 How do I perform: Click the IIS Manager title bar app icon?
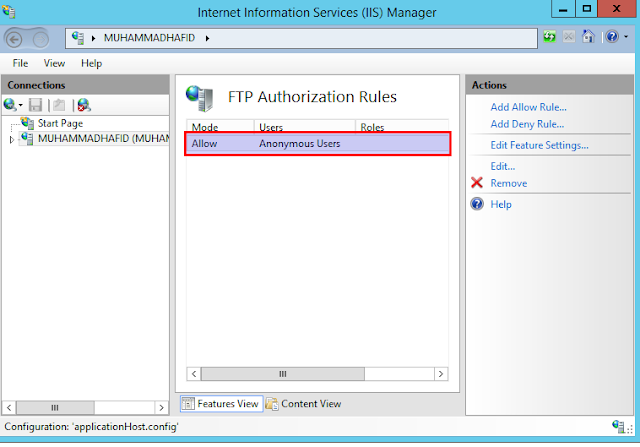(x=9, y=11)
